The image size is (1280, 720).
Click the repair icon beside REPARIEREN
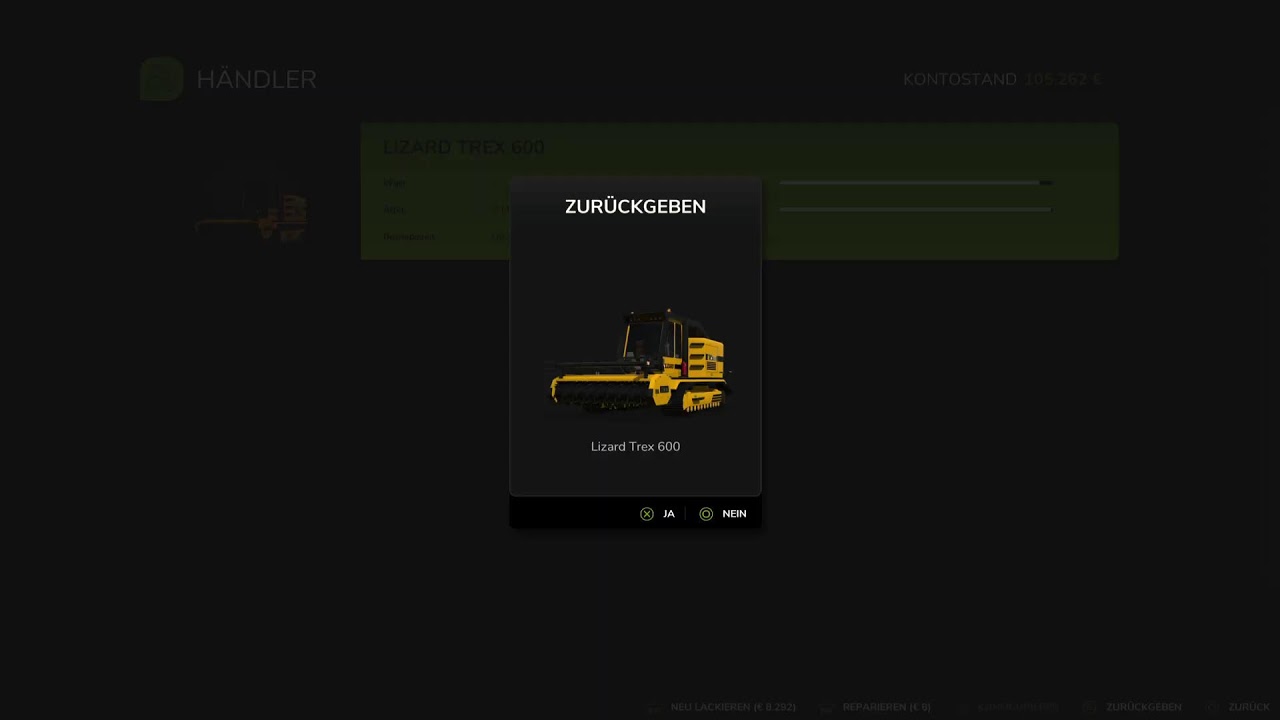click(x=826, y=707)
